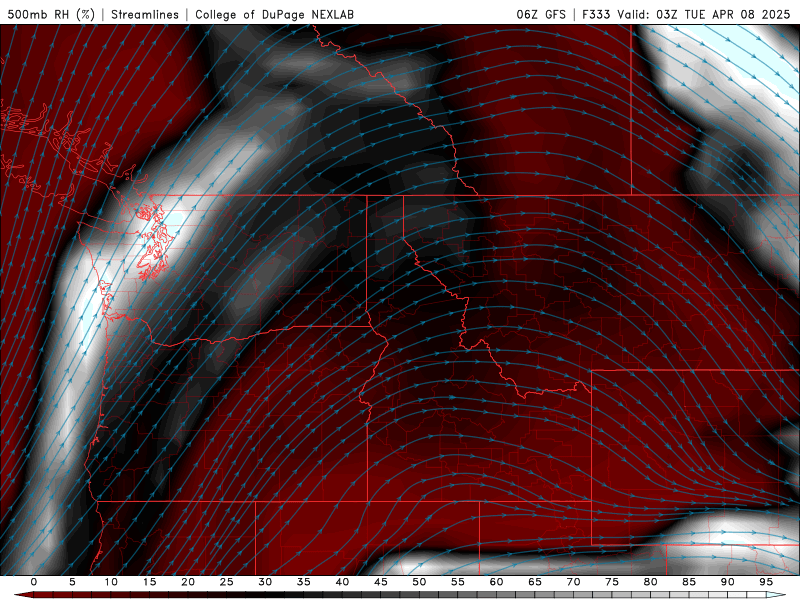Click 'College of DuPage NEXLAB' header text
The width and height of the screenshot is (800, 600).
coord(274,14)
